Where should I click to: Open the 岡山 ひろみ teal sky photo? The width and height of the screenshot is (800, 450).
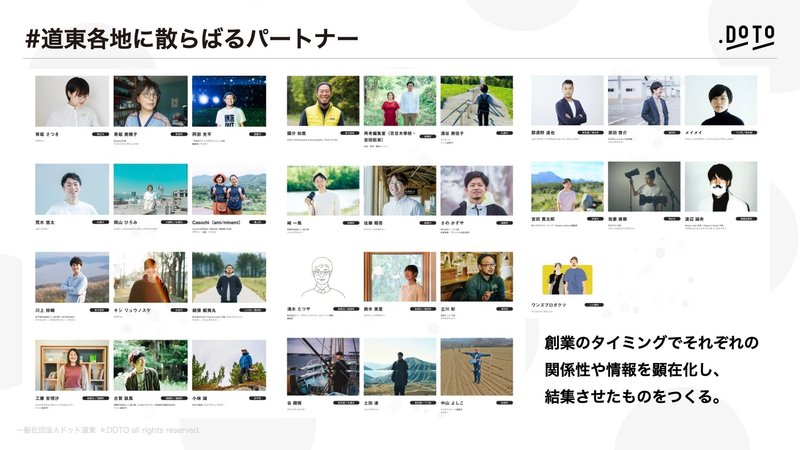pyautogui.click(x=151, y=189)
